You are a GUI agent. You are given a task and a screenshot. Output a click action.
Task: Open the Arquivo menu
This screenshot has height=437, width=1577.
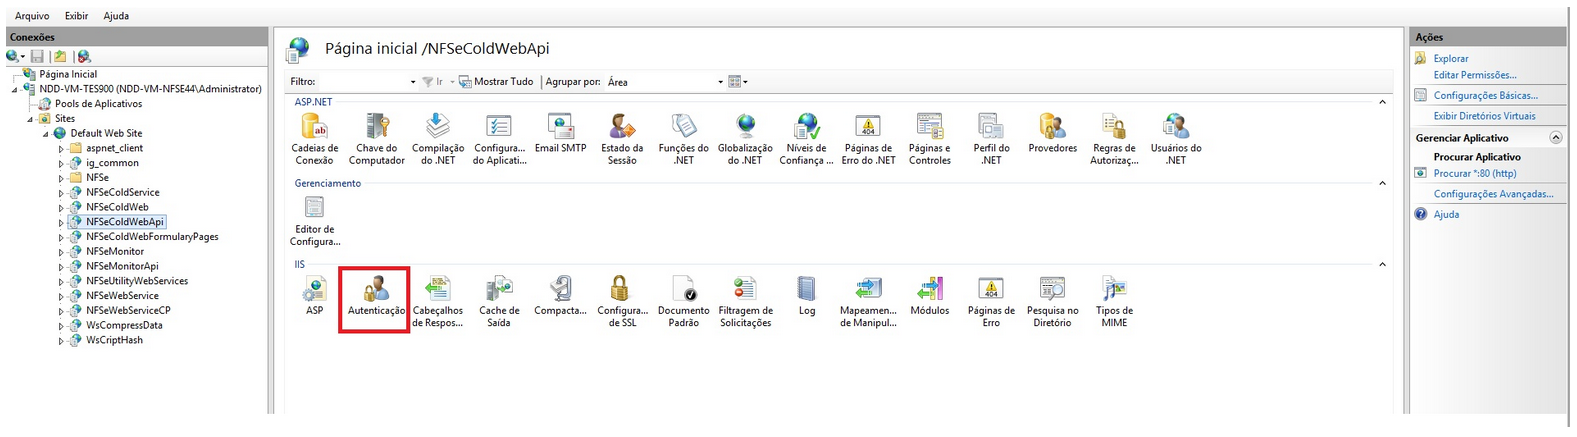coord(32,16)
